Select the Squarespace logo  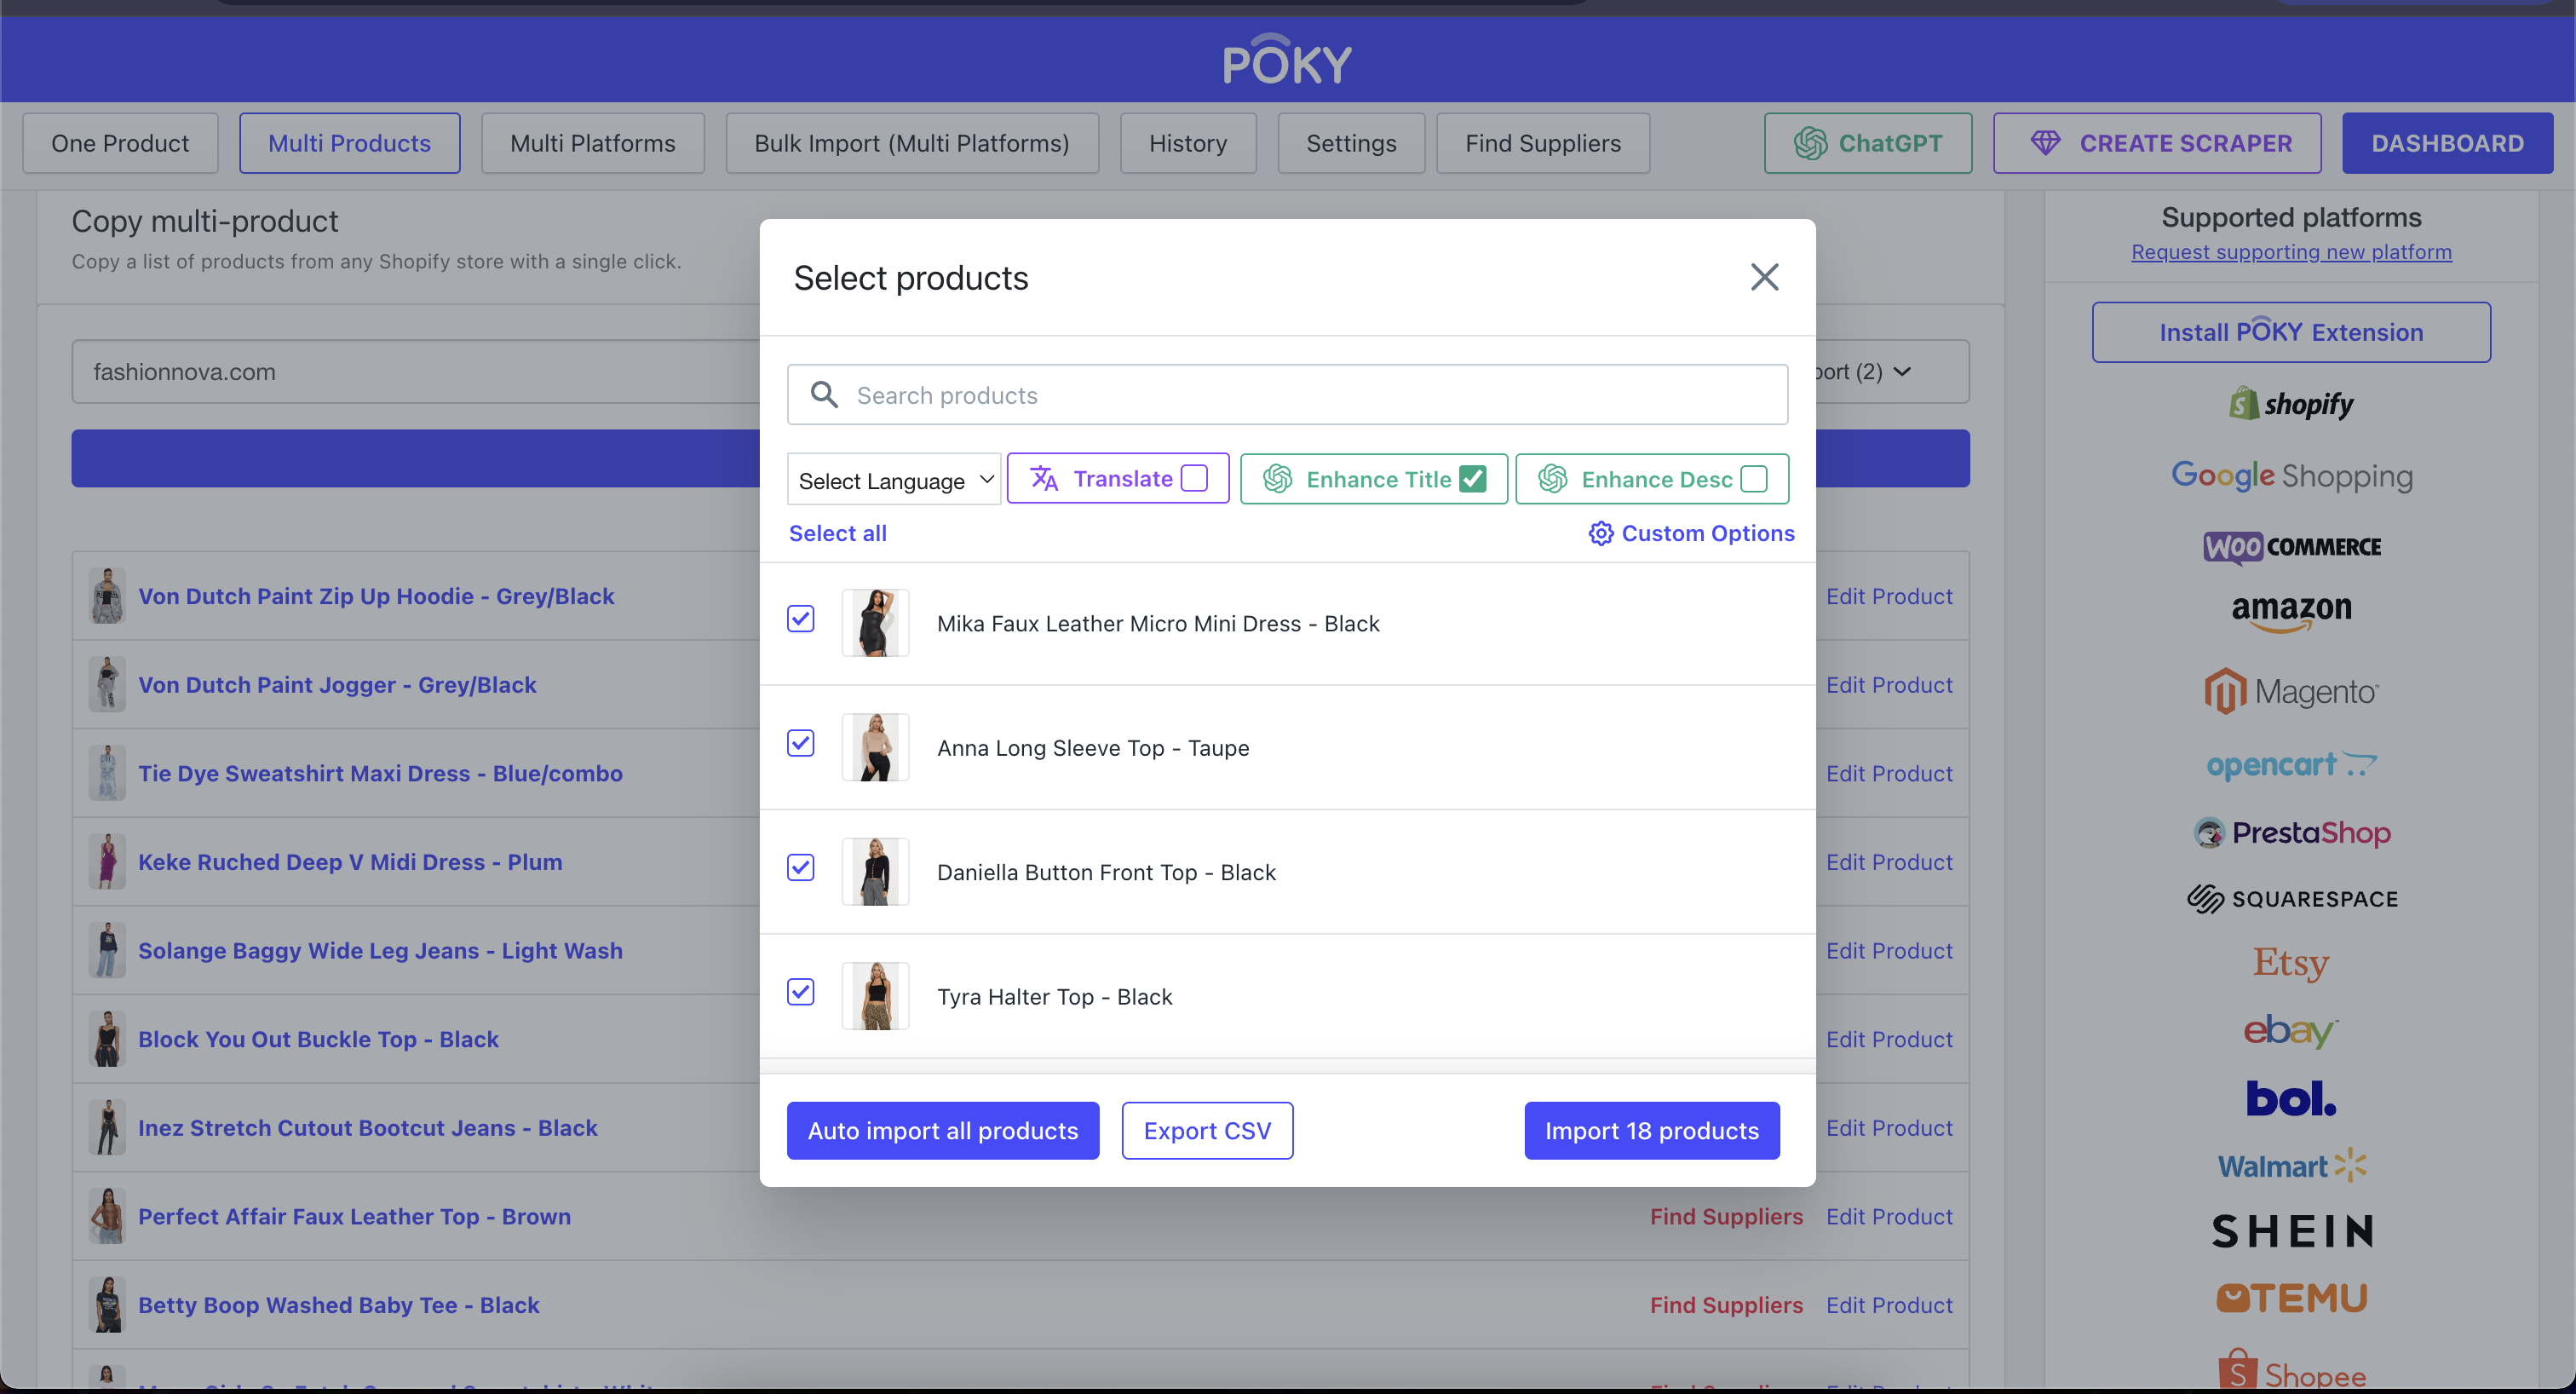point(2291,899)
